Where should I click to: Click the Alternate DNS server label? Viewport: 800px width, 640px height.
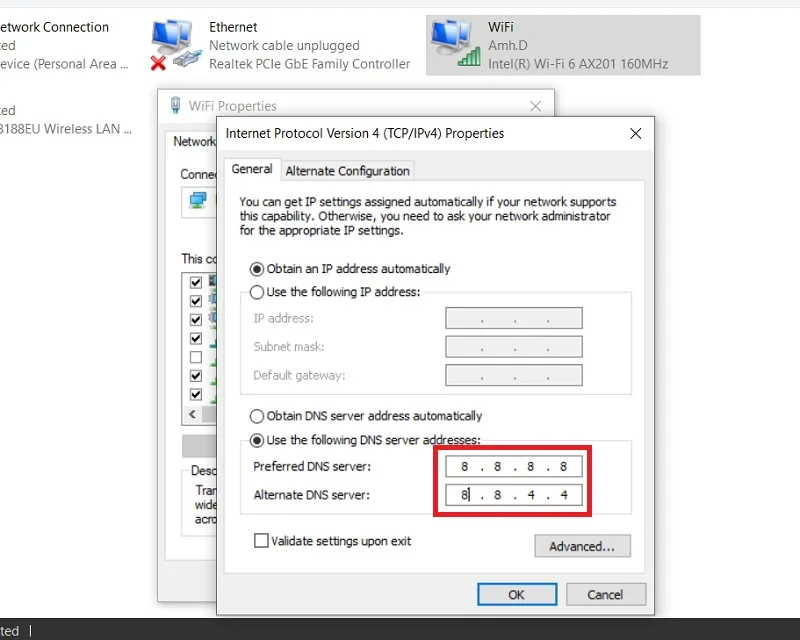tap(311, 495)
